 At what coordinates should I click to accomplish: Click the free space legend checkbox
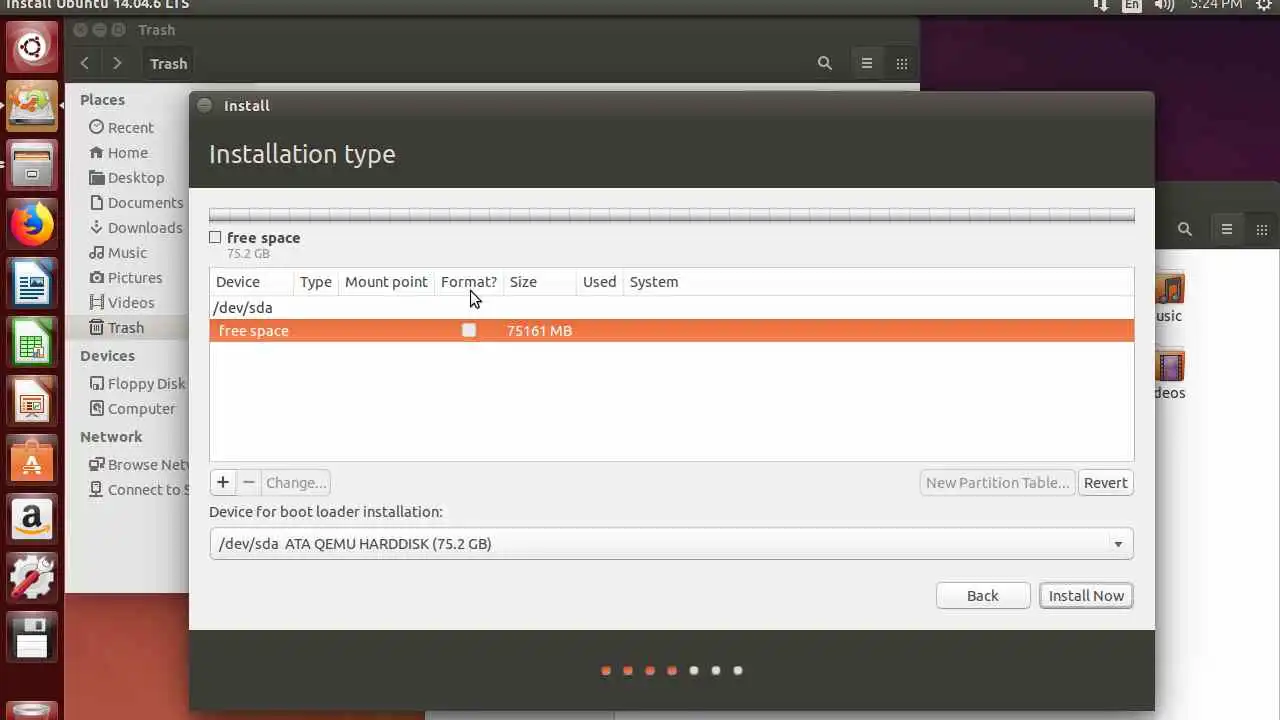(215, 237)
